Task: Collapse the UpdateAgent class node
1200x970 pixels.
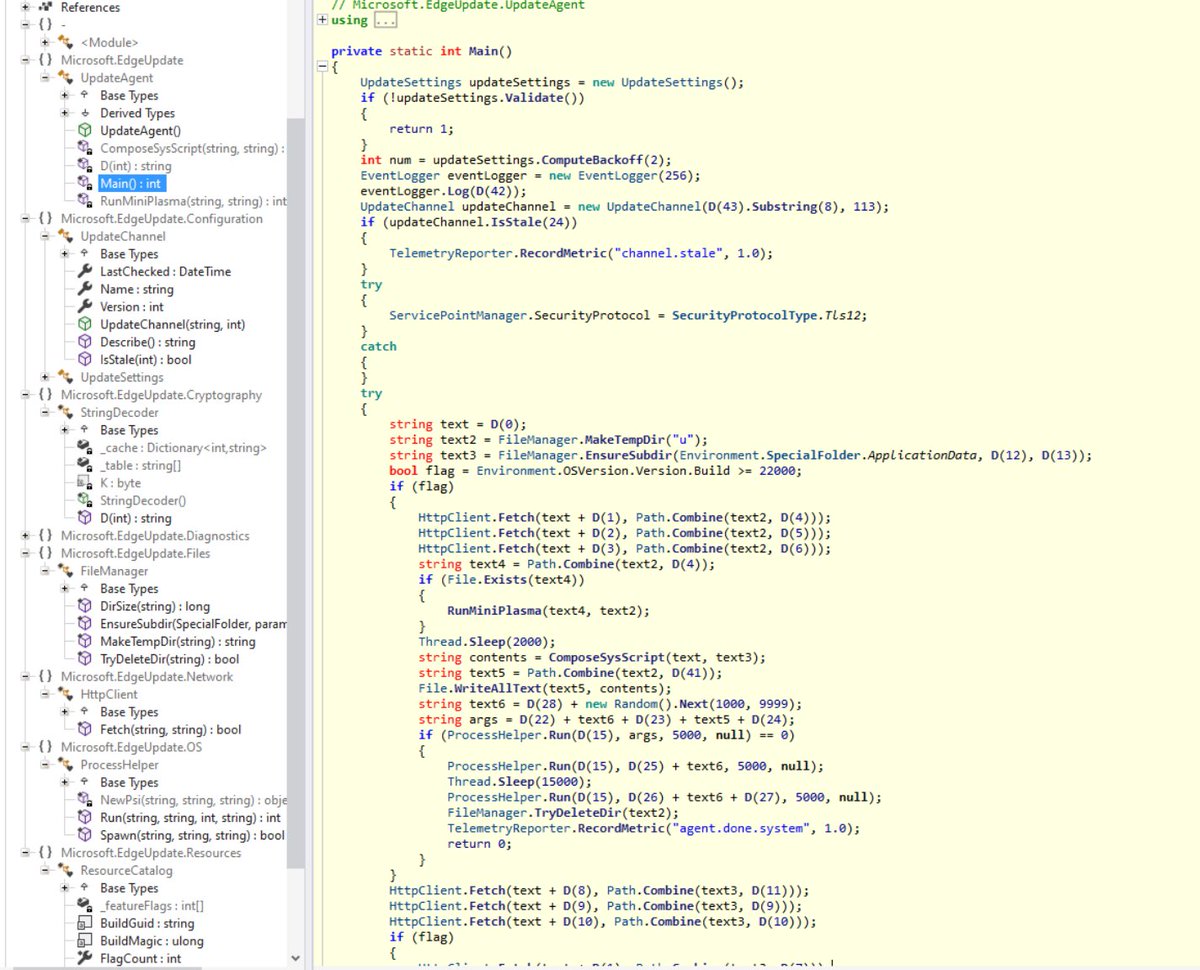Action: 45,78
